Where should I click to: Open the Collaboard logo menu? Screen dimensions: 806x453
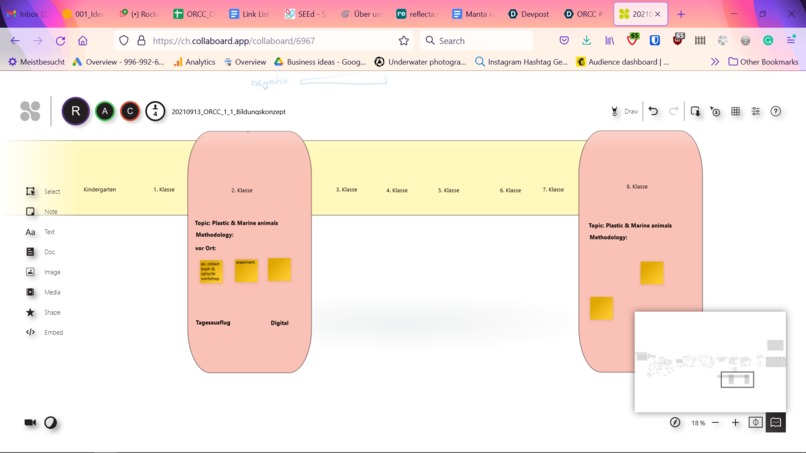[x=30, y=111]
